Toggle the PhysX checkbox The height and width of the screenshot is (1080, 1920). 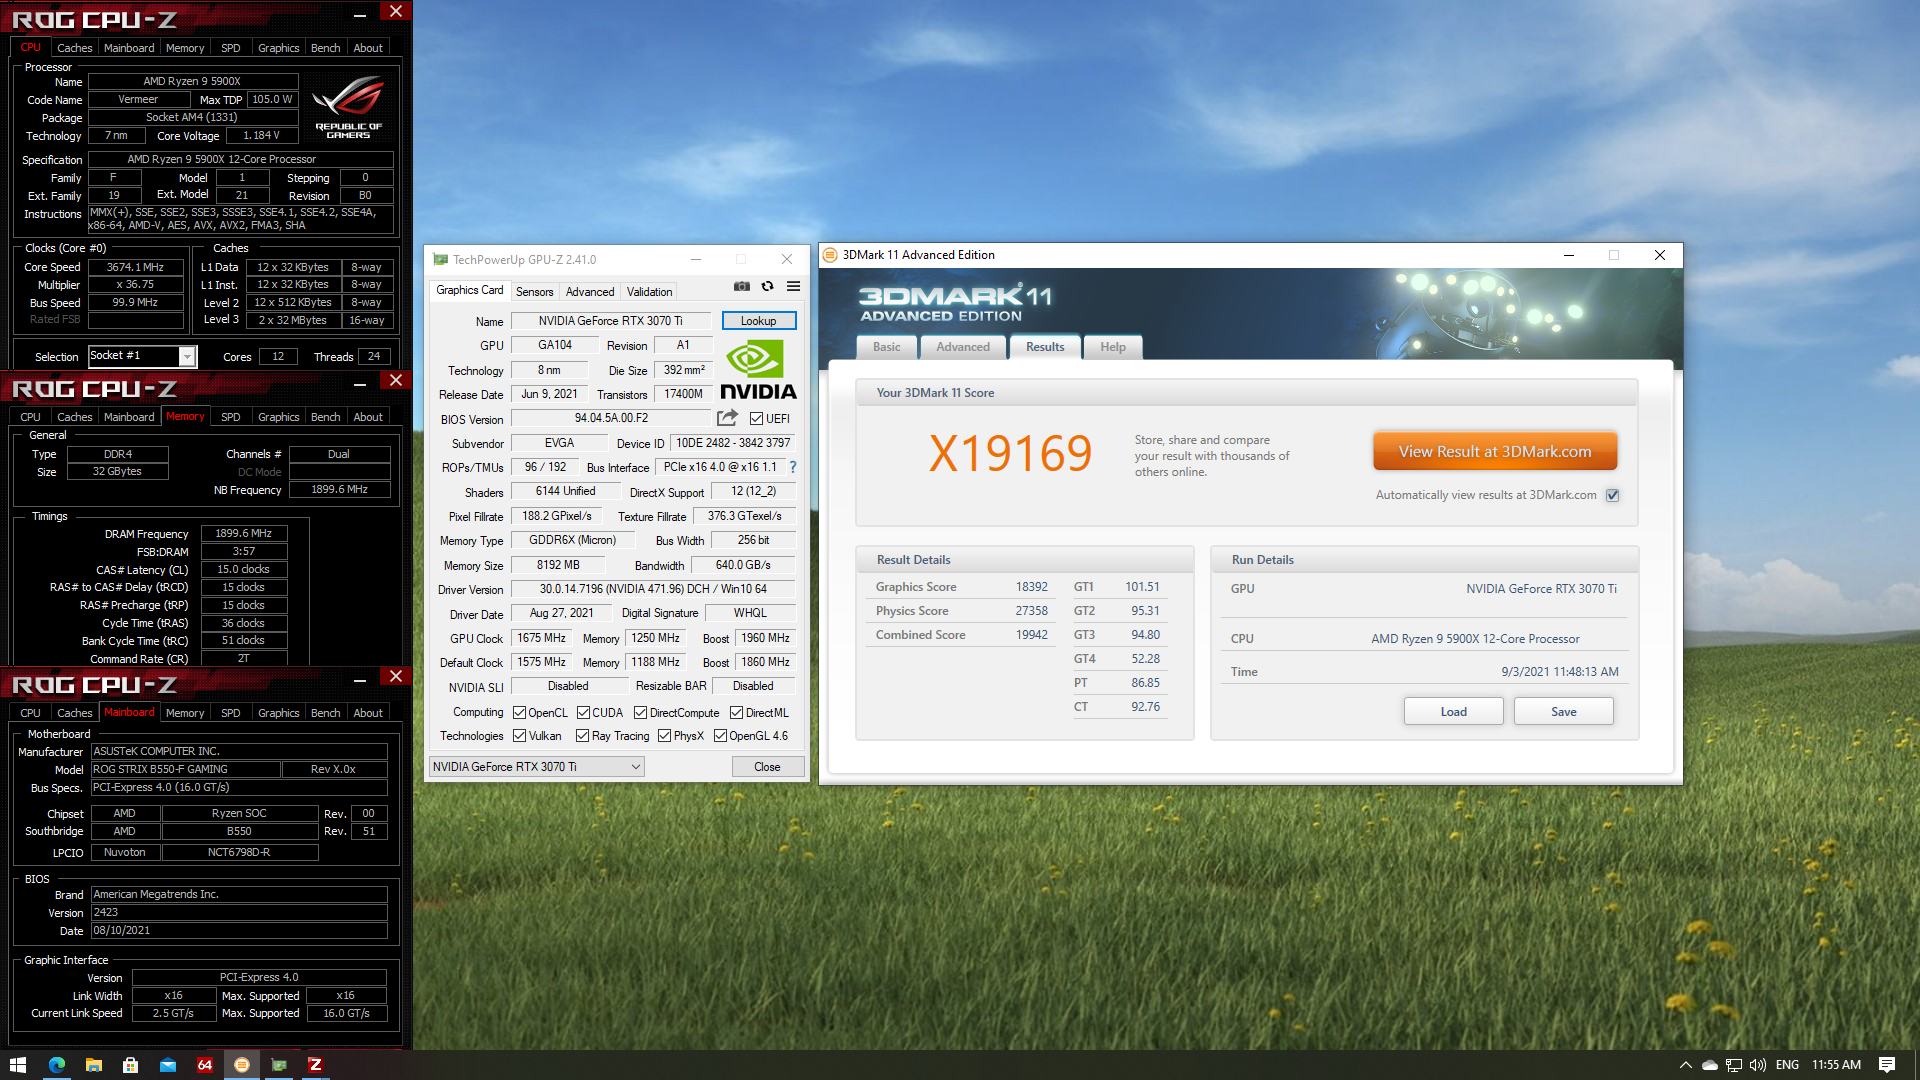coord(664,736)
